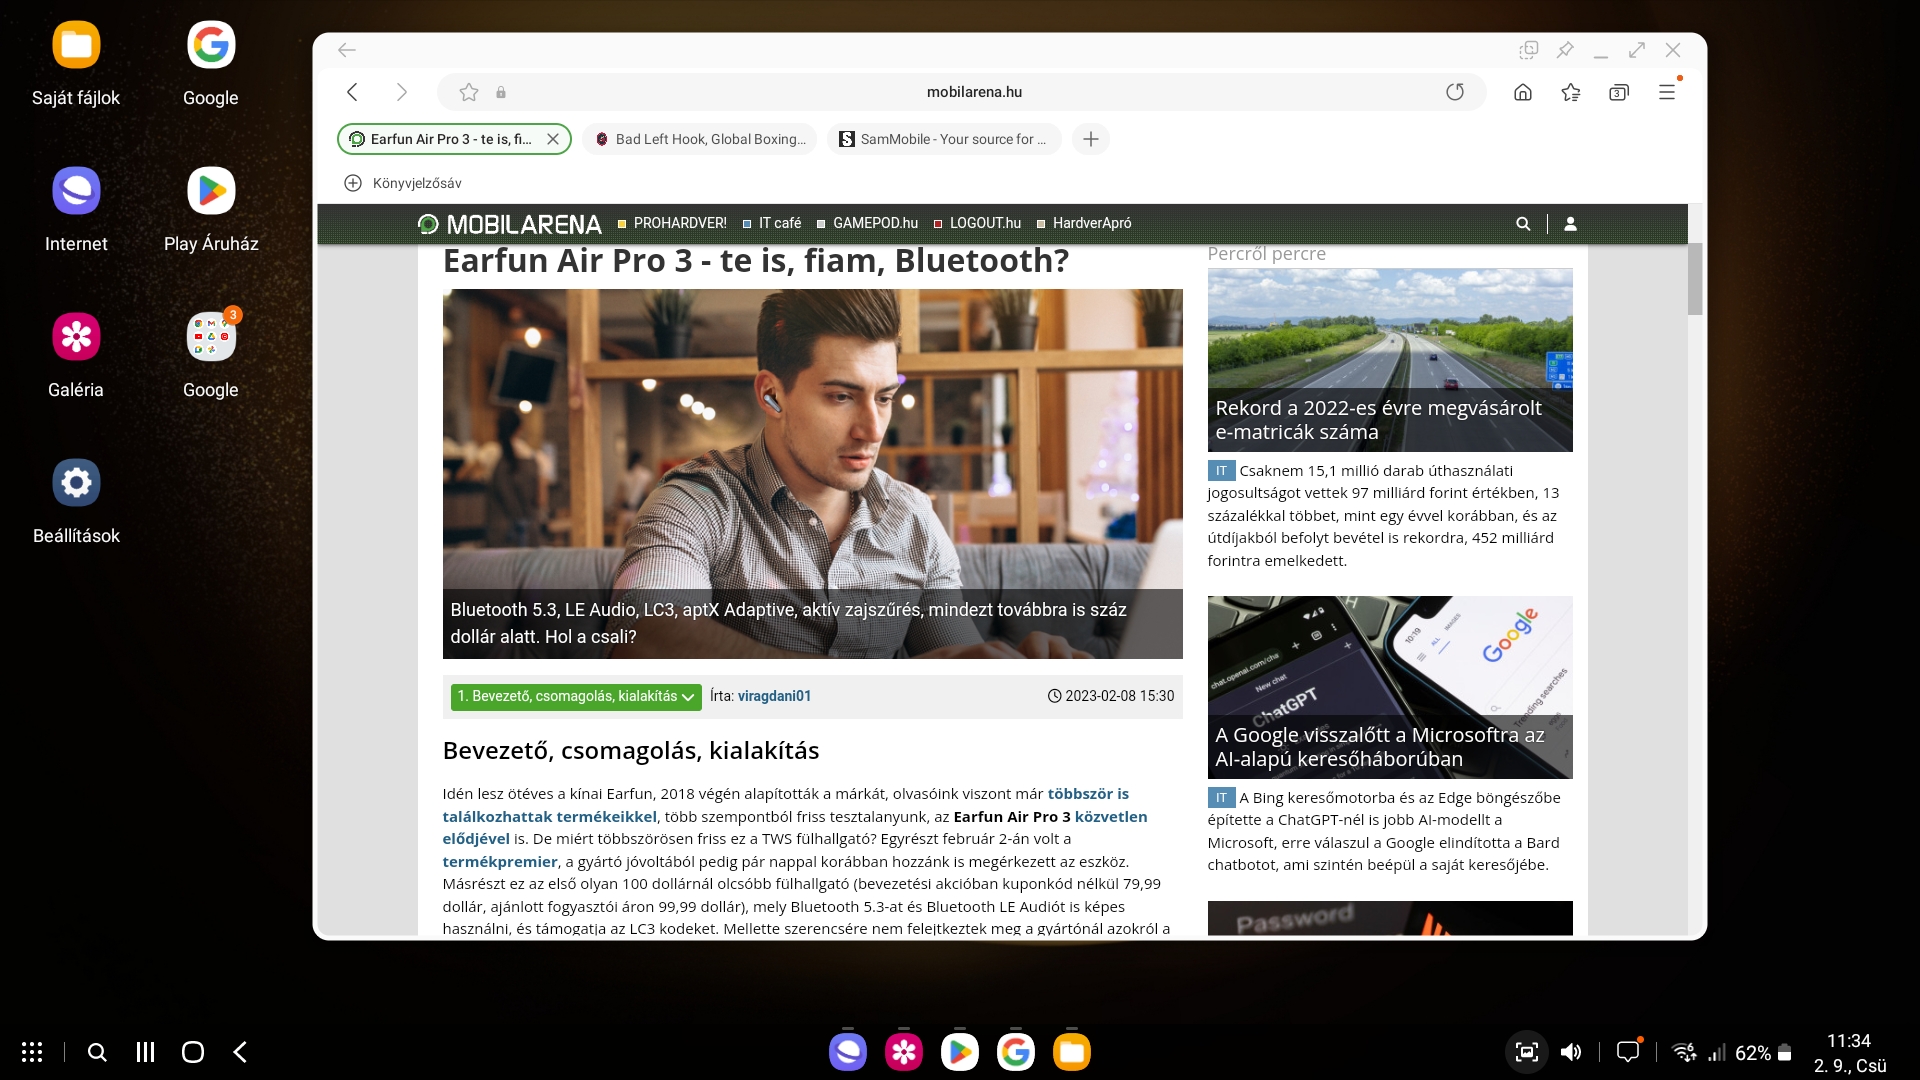Viewport: 1920px width, 1080px height.
Task: Click the browser forward arrow
Action: (x=402, y=92)
